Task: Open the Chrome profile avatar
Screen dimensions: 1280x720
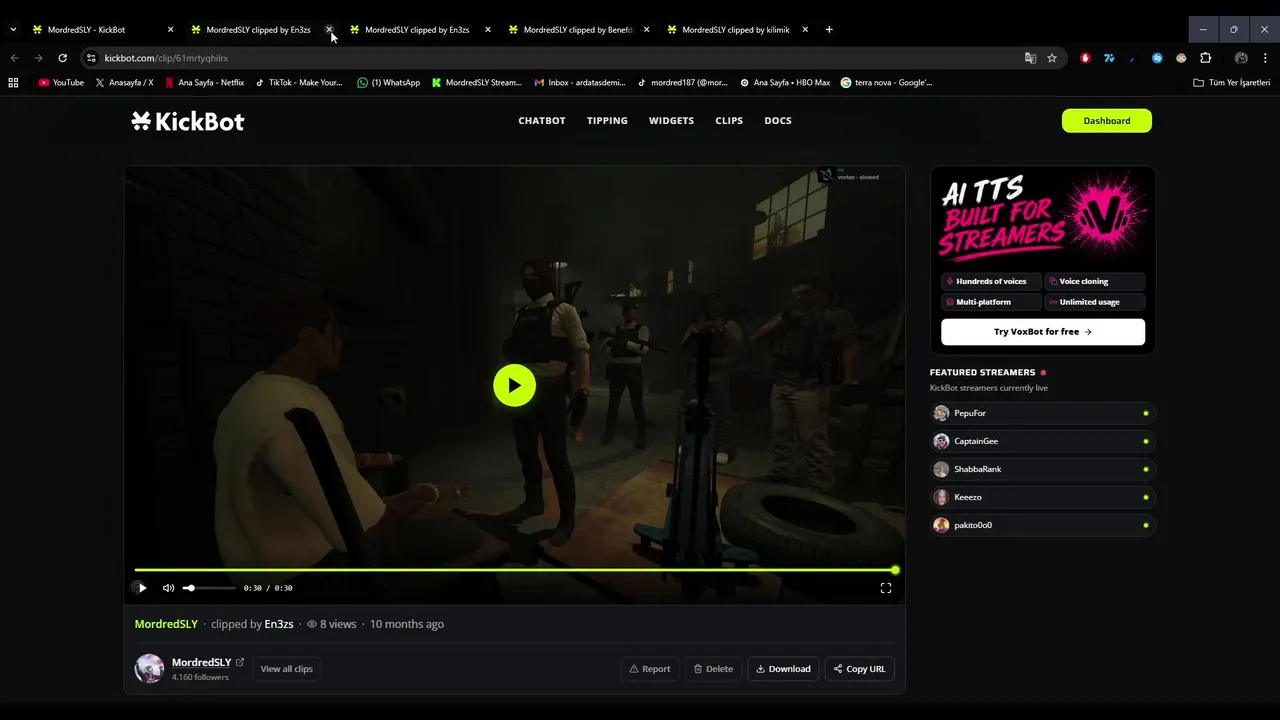Action: [1241, 58]
